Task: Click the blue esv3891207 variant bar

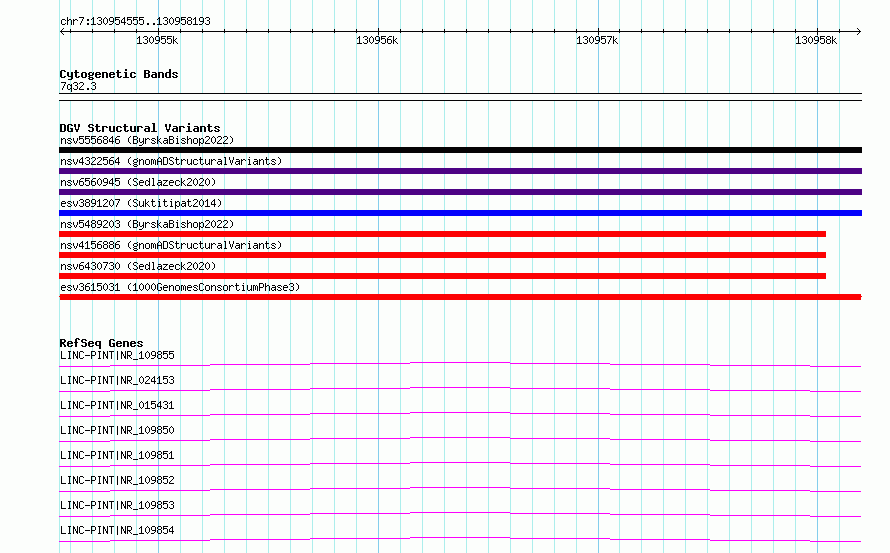Action: (460, 213)
